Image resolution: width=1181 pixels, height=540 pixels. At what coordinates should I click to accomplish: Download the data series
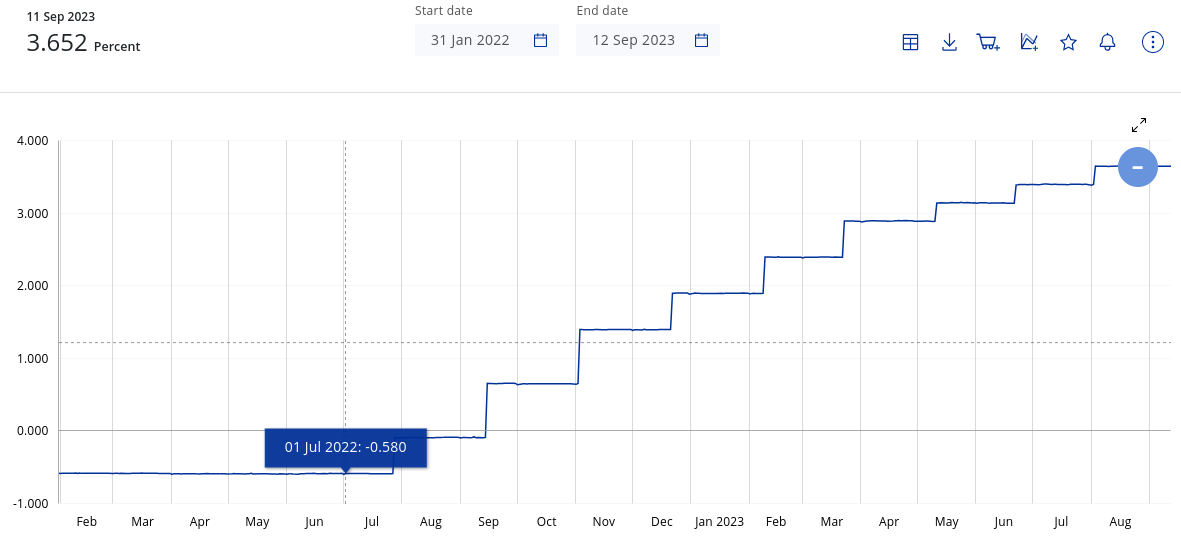pyautogui.click(x=949, y=42)
